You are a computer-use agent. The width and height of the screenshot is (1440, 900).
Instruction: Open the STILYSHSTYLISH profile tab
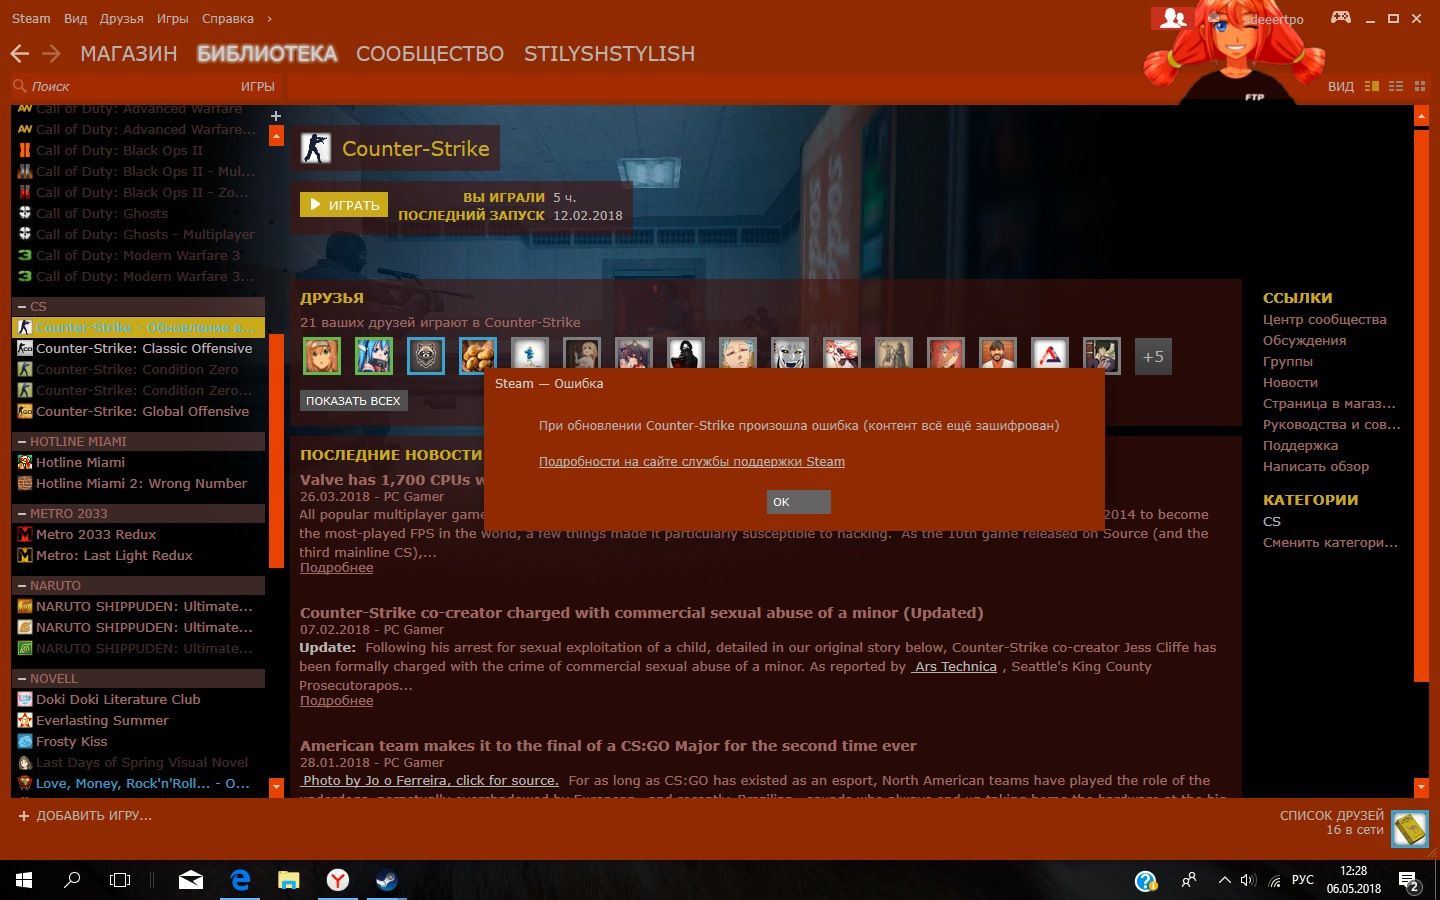609,54
